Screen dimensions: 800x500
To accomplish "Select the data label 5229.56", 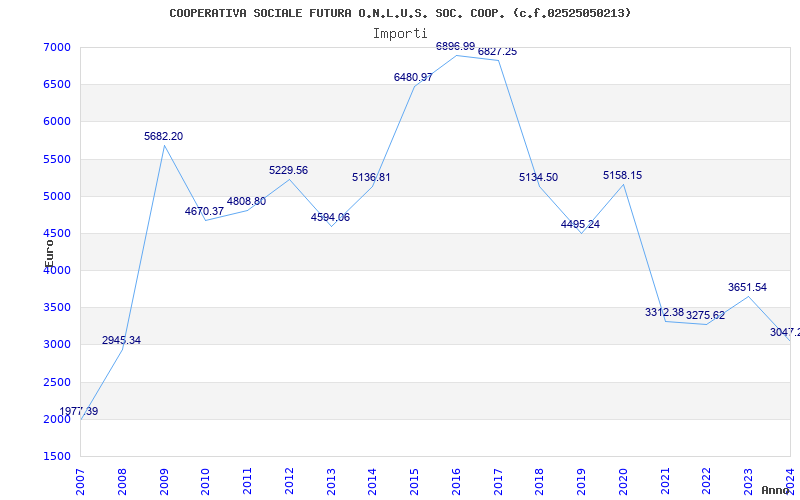I will pos(288,170).
